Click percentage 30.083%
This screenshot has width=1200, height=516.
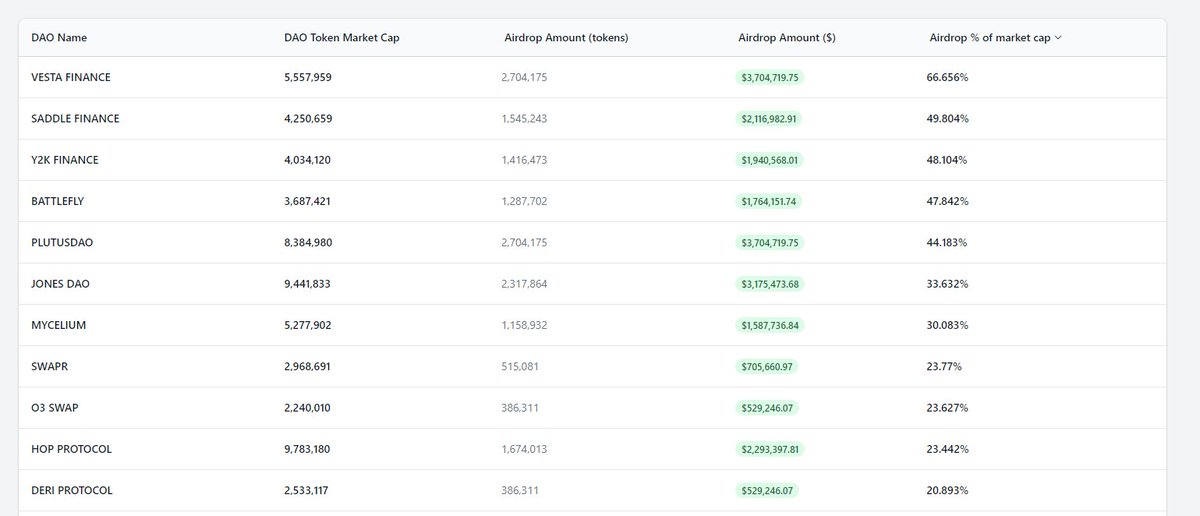[x=948, y=326]
